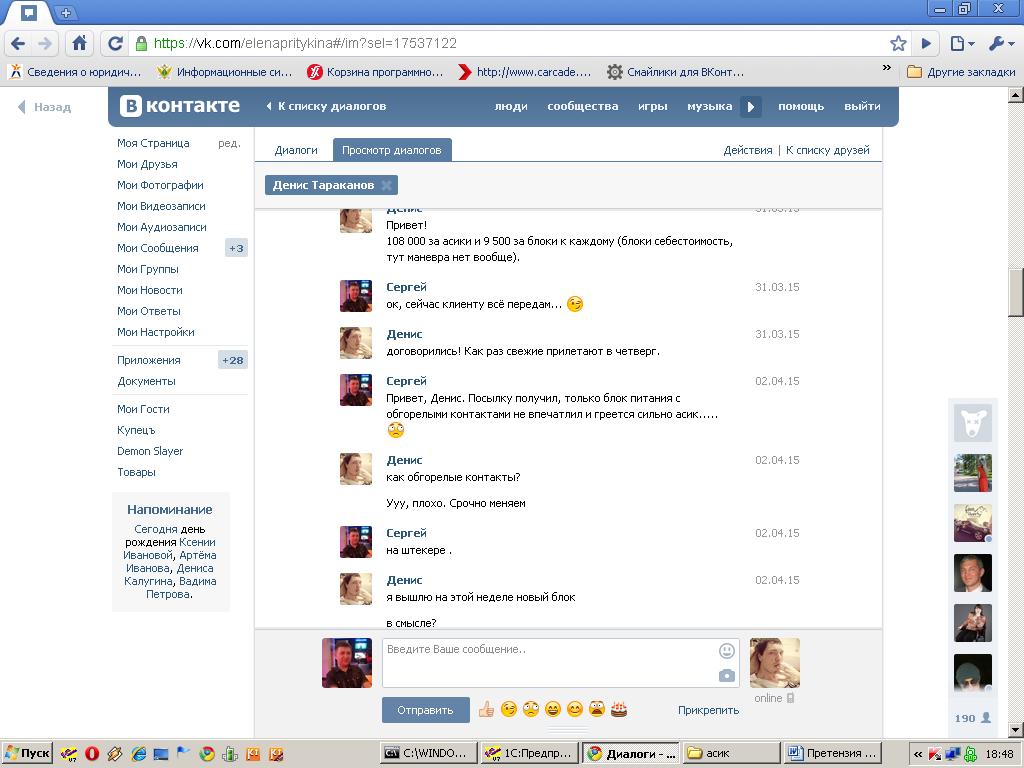Send message with Отправить button
The image size is (1024, 768).
tap(425, 710)
